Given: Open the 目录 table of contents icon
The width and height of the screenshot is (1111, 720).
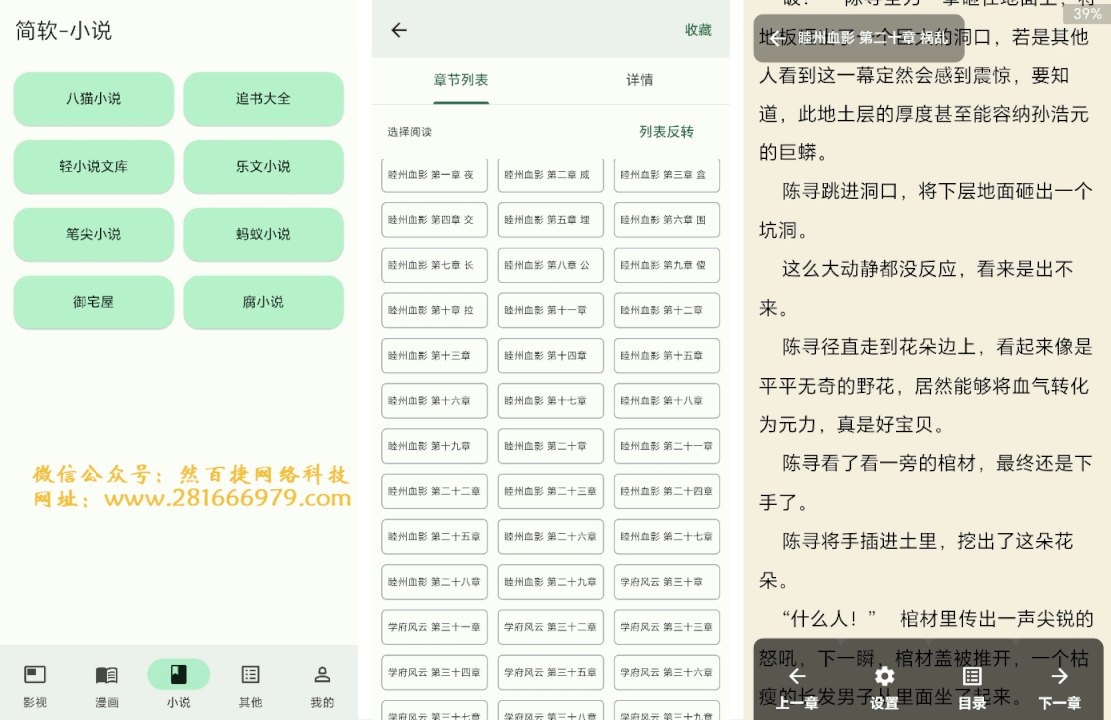Looking at the screenshot, I should [x=970, y=677].
